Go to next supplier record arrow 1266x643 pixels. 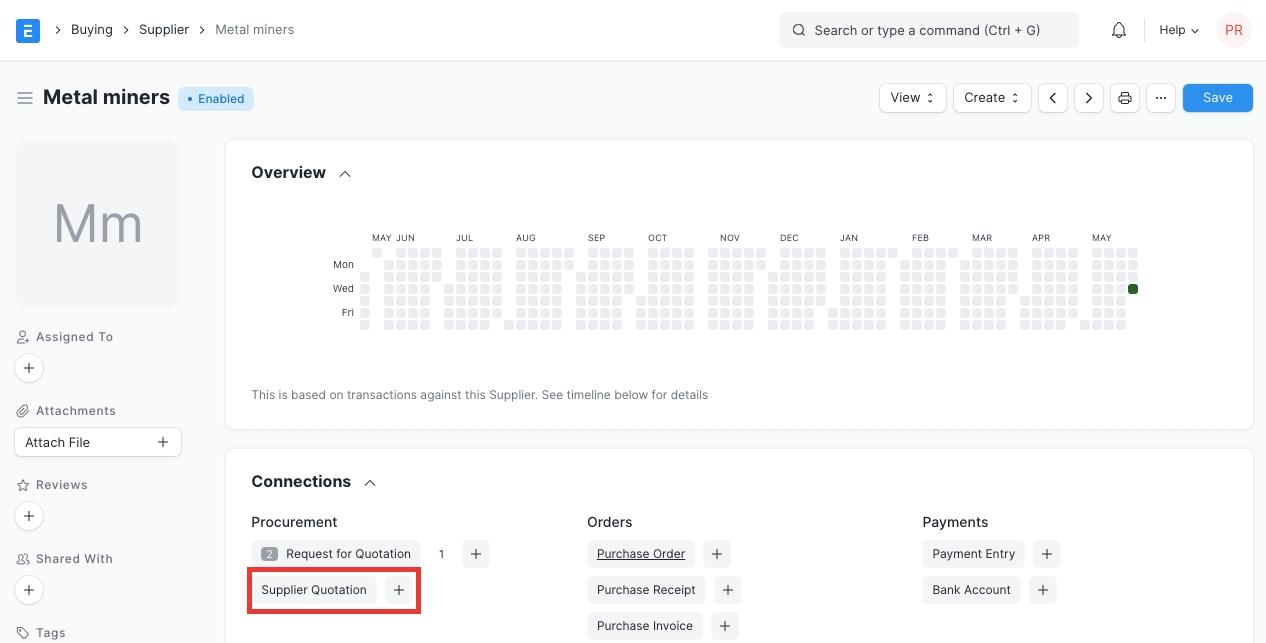(1089, 98)
